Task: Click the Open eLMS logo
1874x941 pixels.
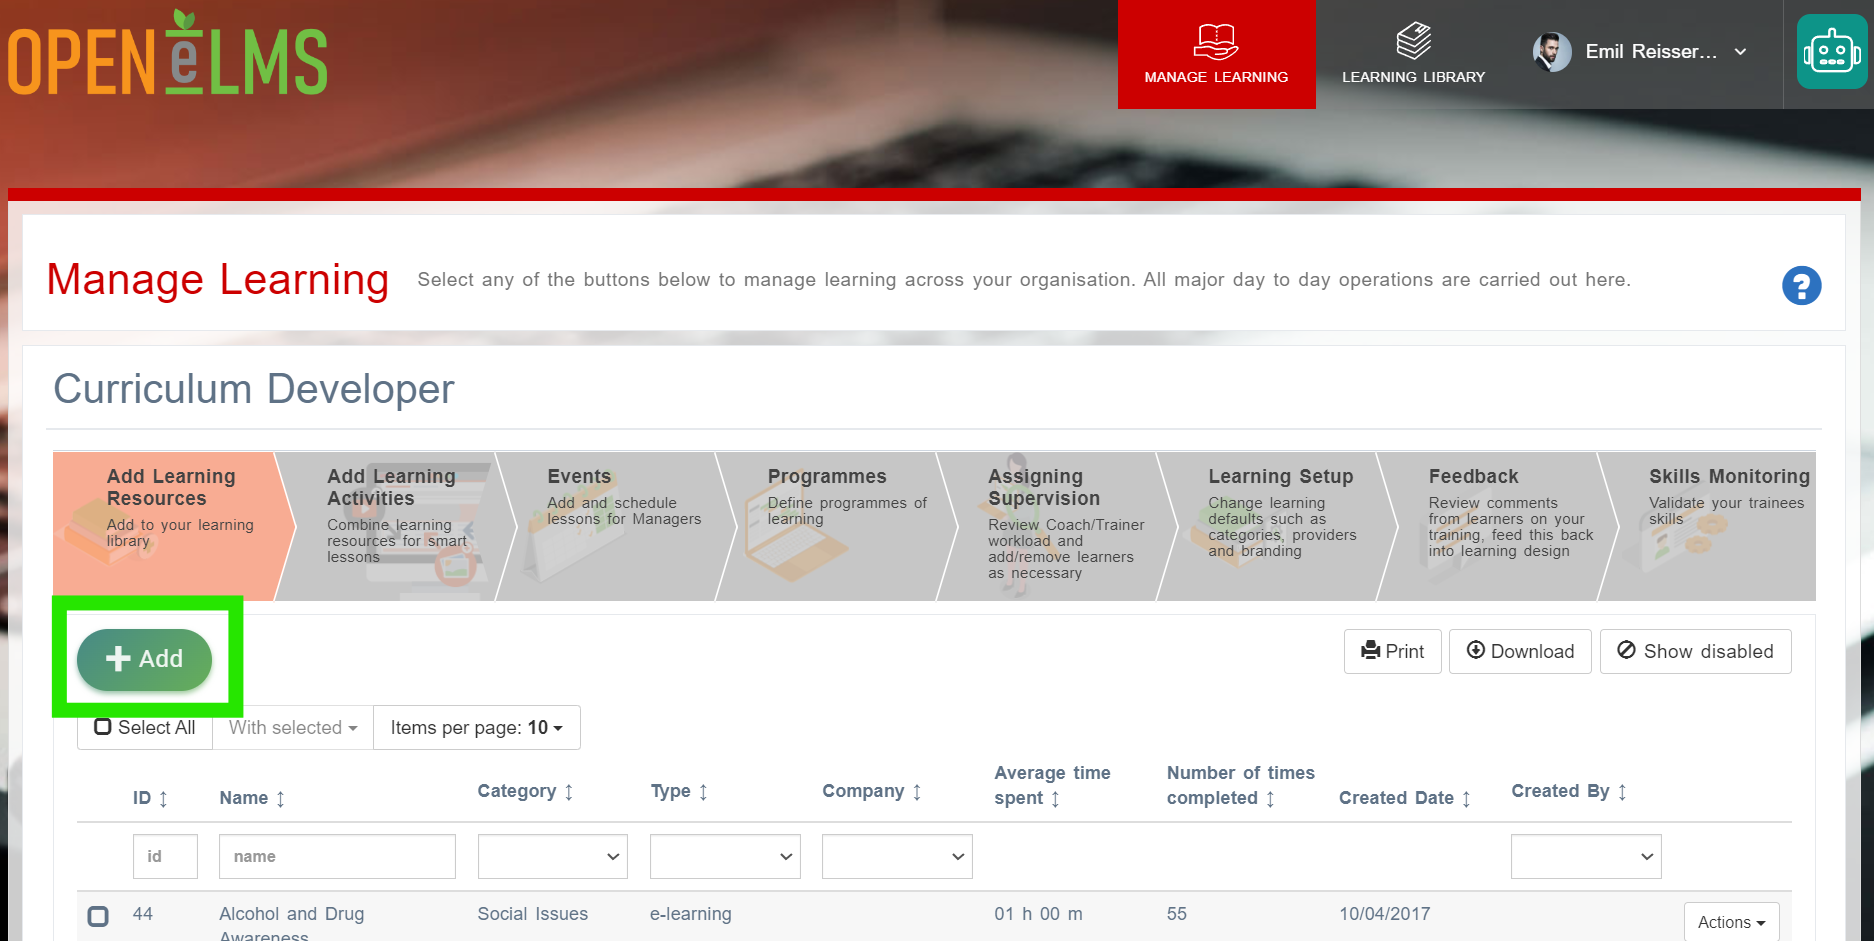Action: (x=168, y=54)
